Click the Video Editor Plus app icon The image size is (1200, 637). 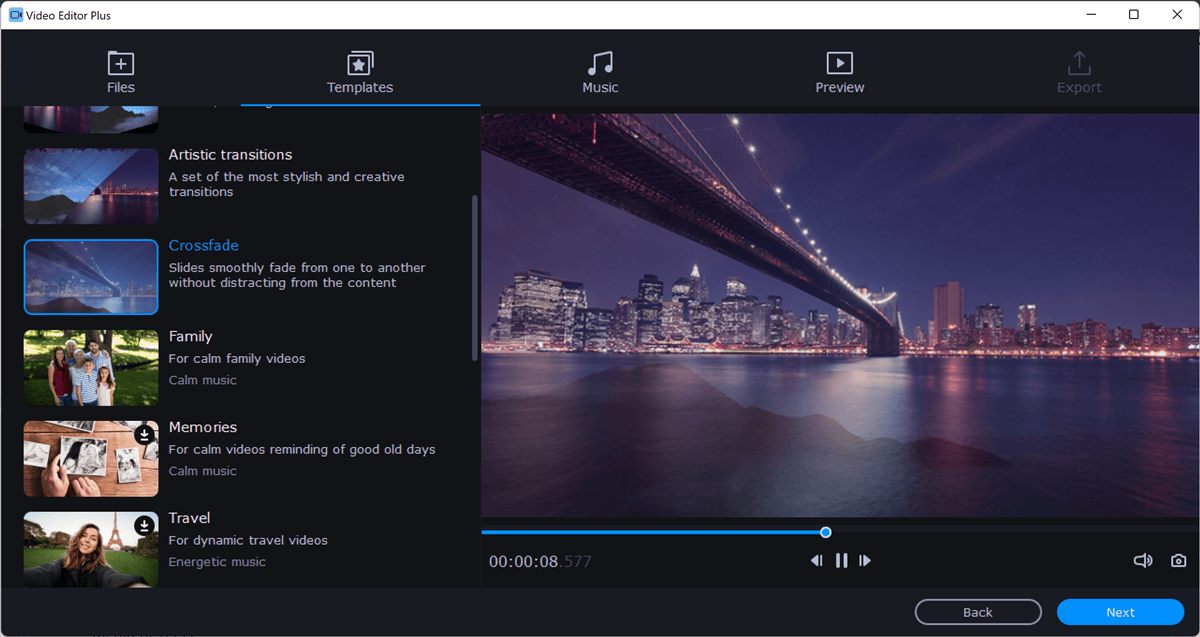[x=16, y=15]
